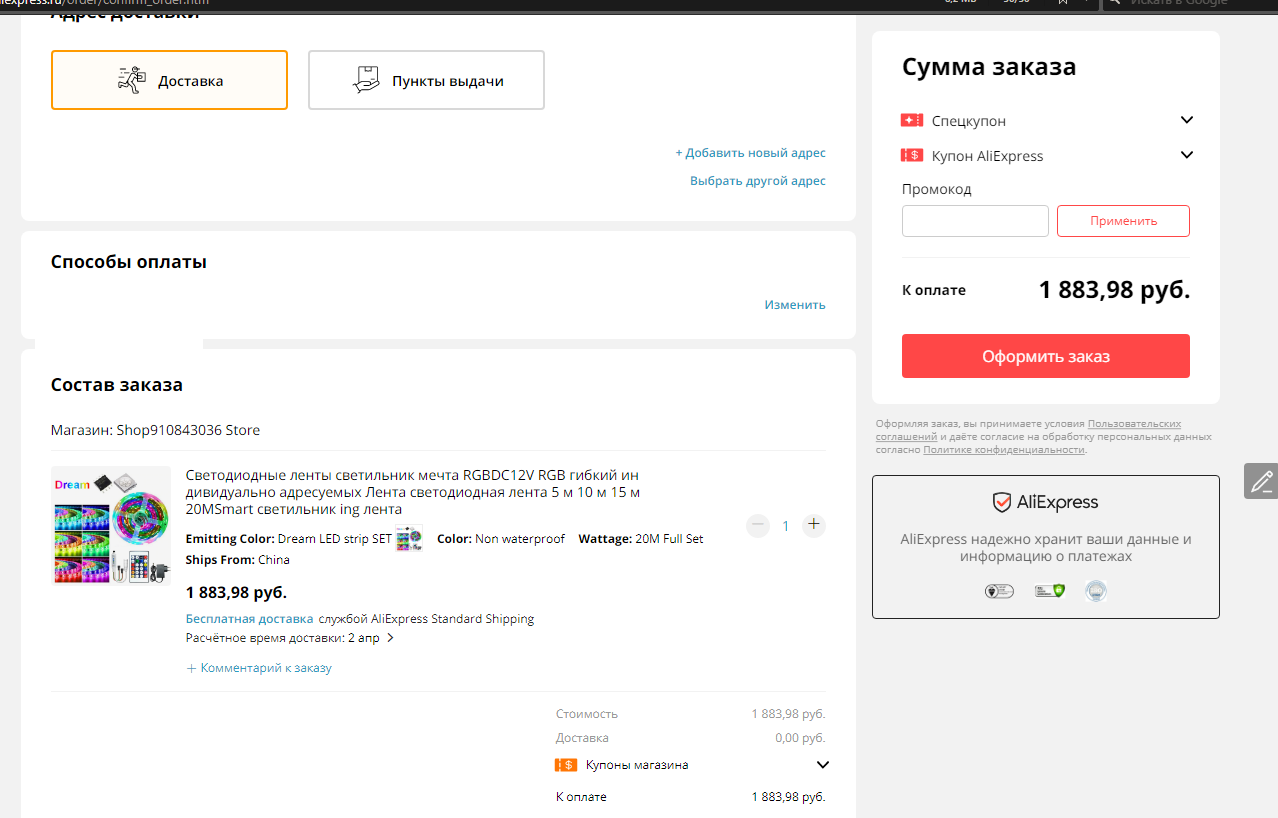
Task: Select the Доставка delivery option
Action: 169,80
